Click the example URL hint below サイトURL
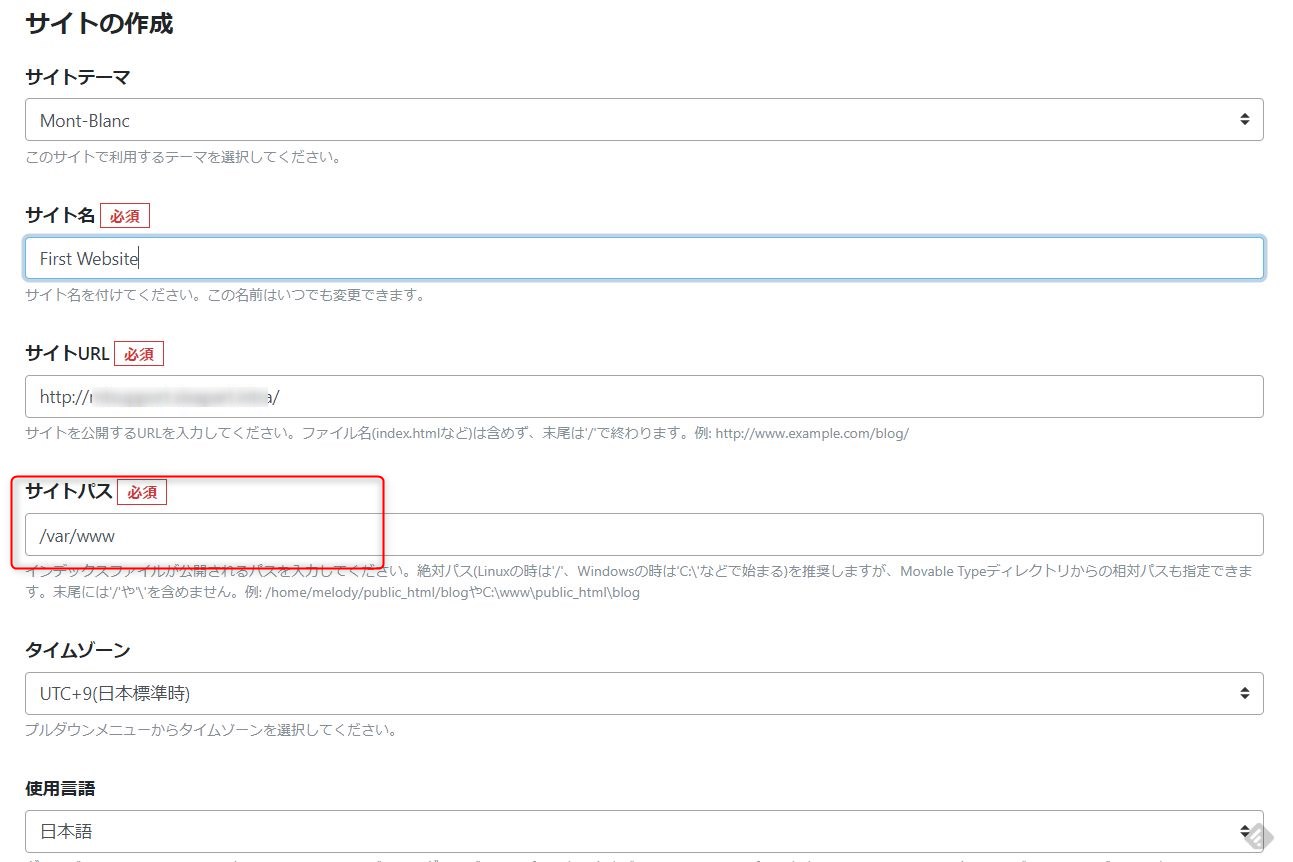 (811, 433)
